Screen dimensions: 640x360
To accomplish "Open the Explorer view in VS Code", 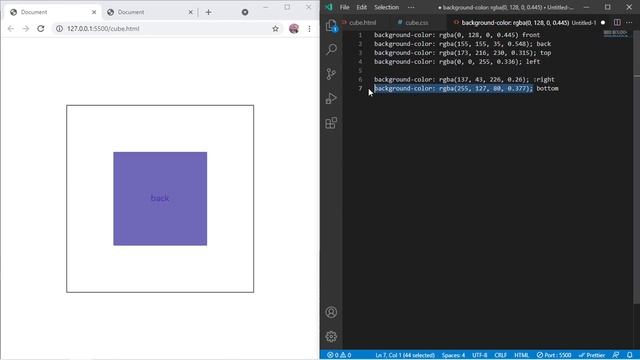I will 331,26.
